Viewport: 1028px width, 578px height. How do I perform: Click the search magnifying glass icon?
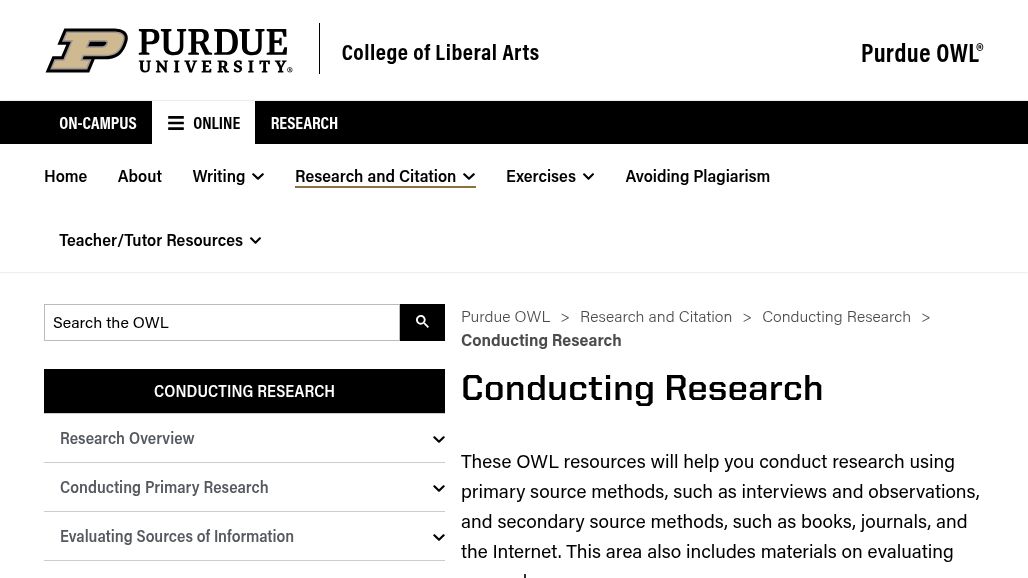421,322
